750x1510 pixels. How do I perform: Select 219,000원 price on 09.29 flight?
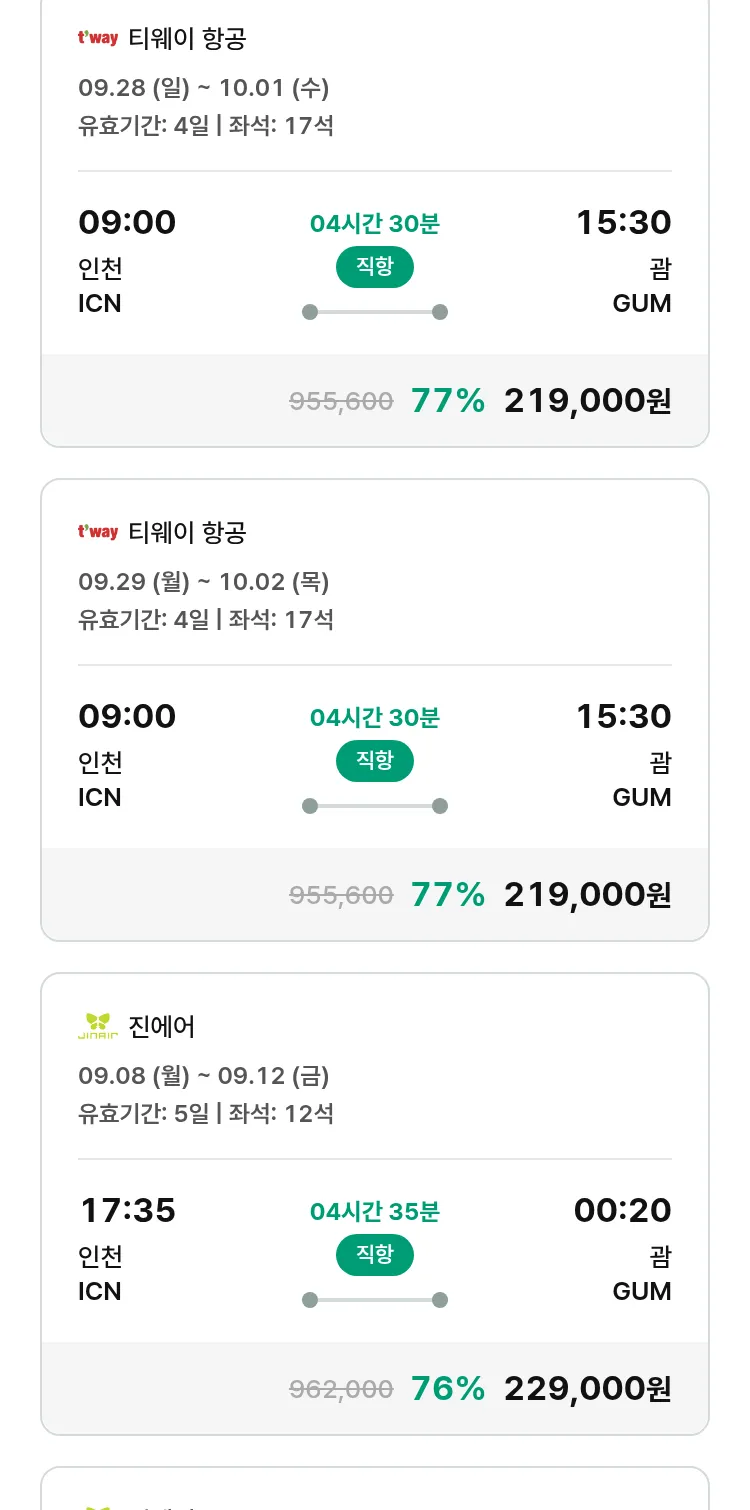coord(587,895)
